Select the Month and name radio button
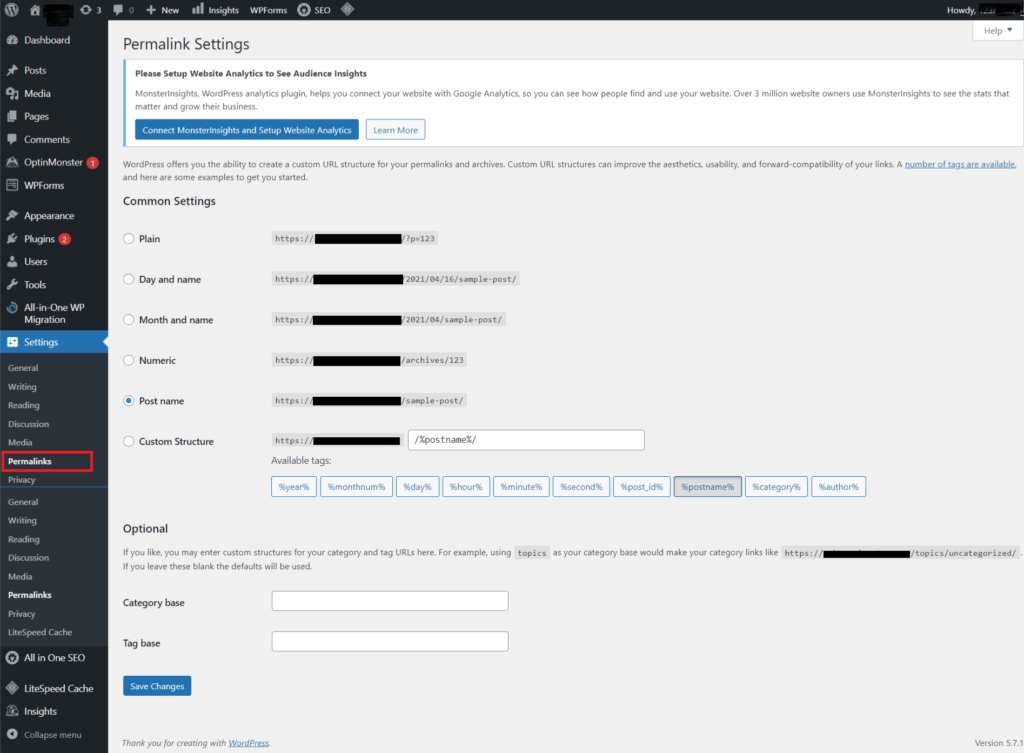The height and width of the screenshot is (753, 1024). [129, 320]
